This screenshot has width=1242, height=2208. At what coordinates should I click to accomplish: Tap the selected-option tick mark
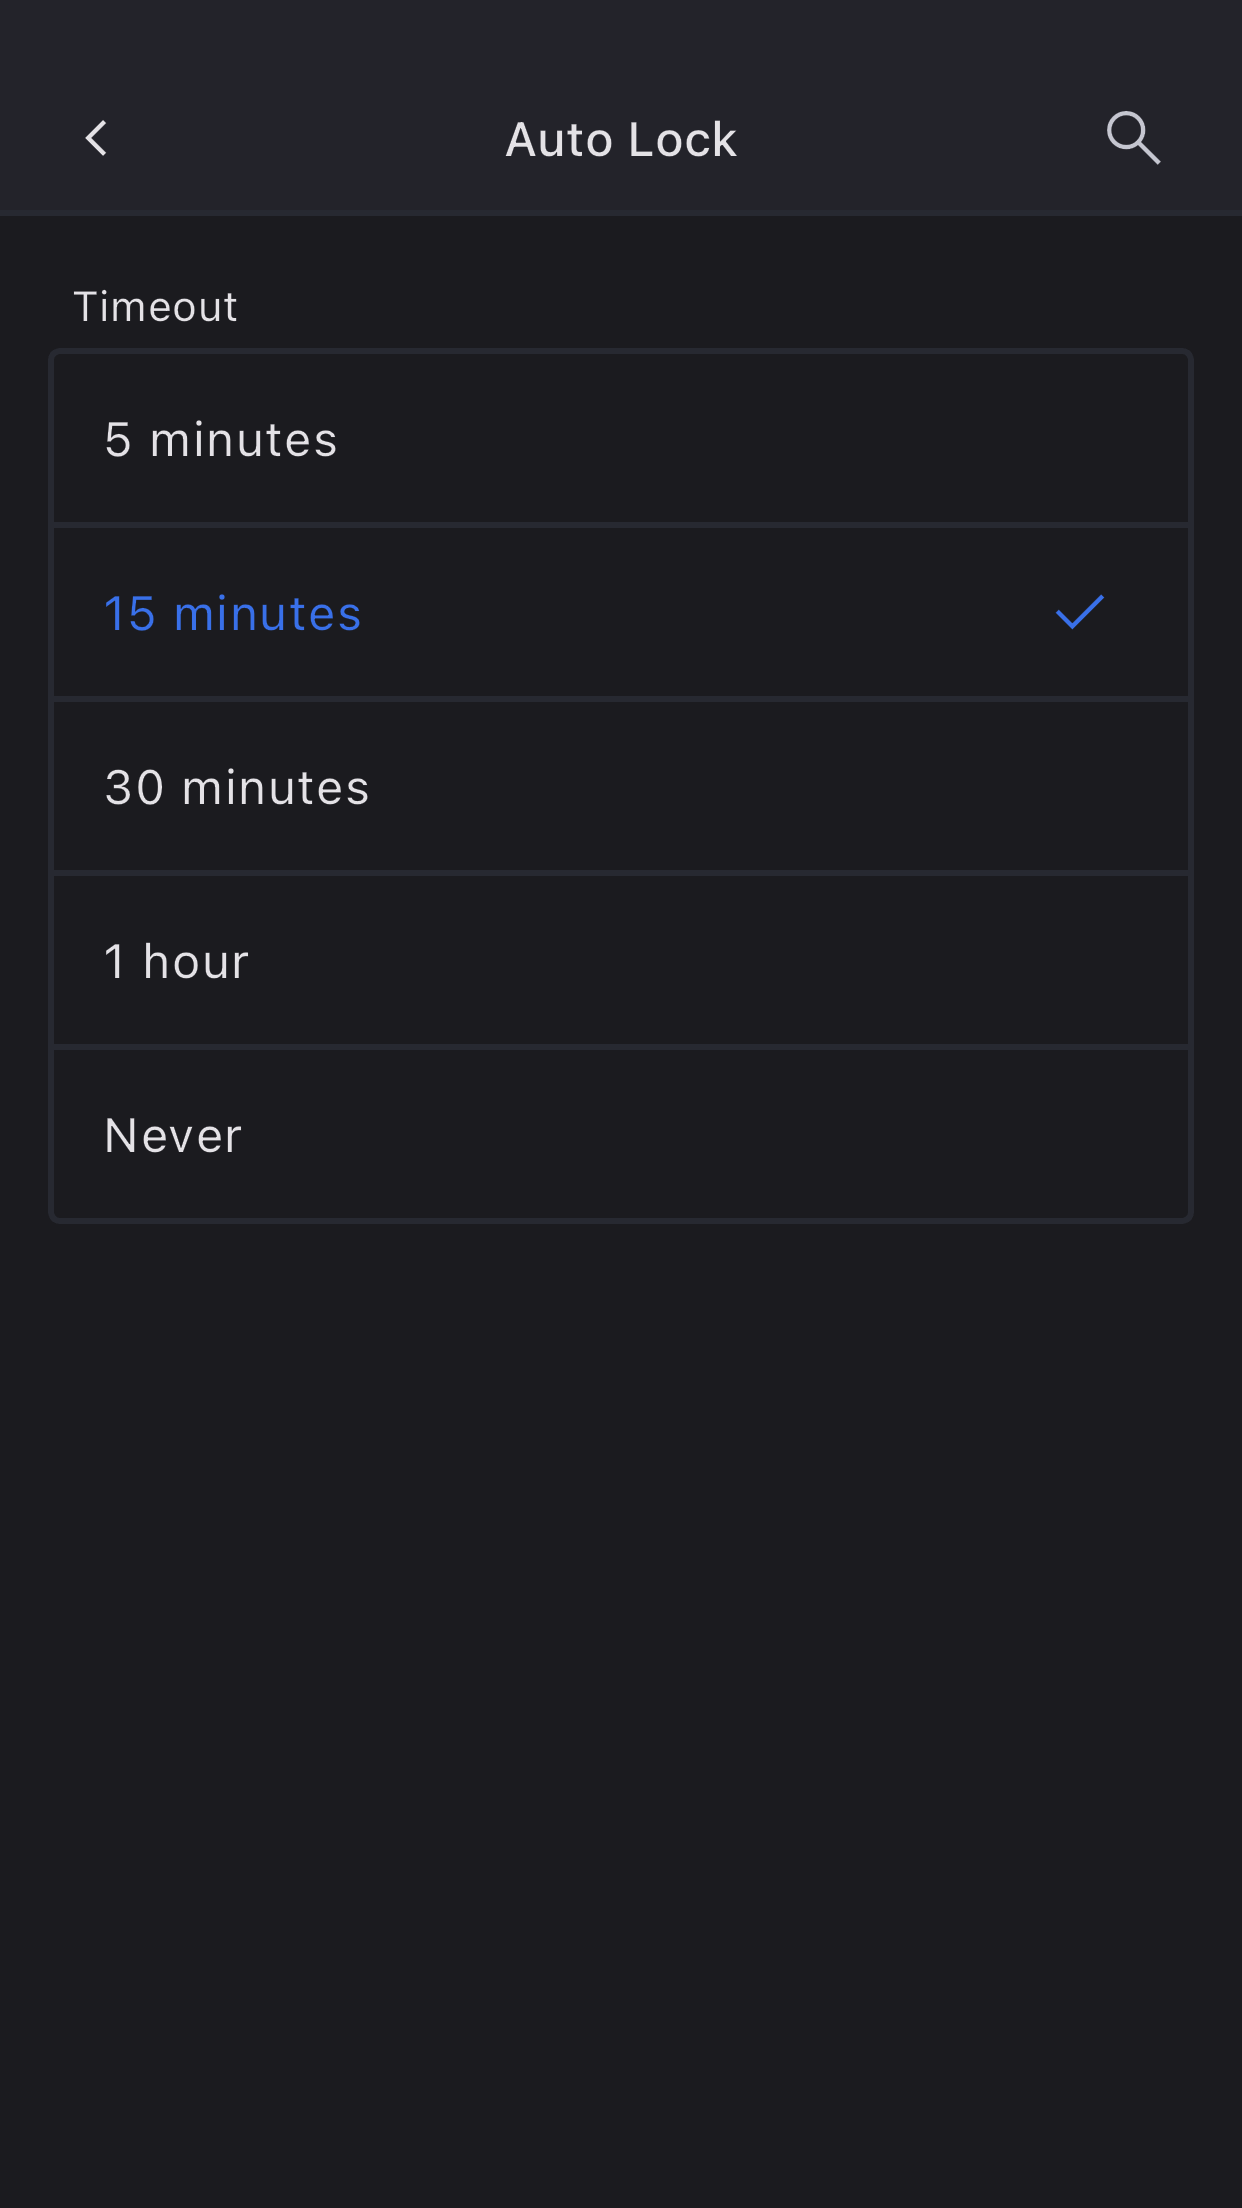tap(1079, 612)
